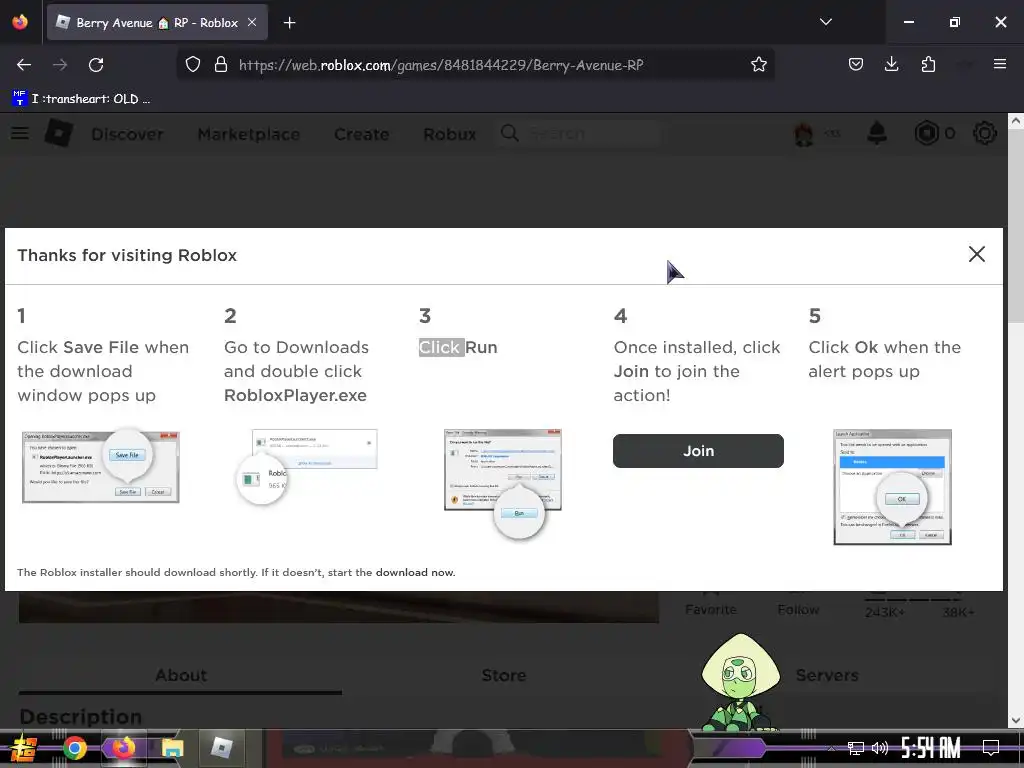Reload the Roblox page
1024x768 pixels.
point(96,65)
